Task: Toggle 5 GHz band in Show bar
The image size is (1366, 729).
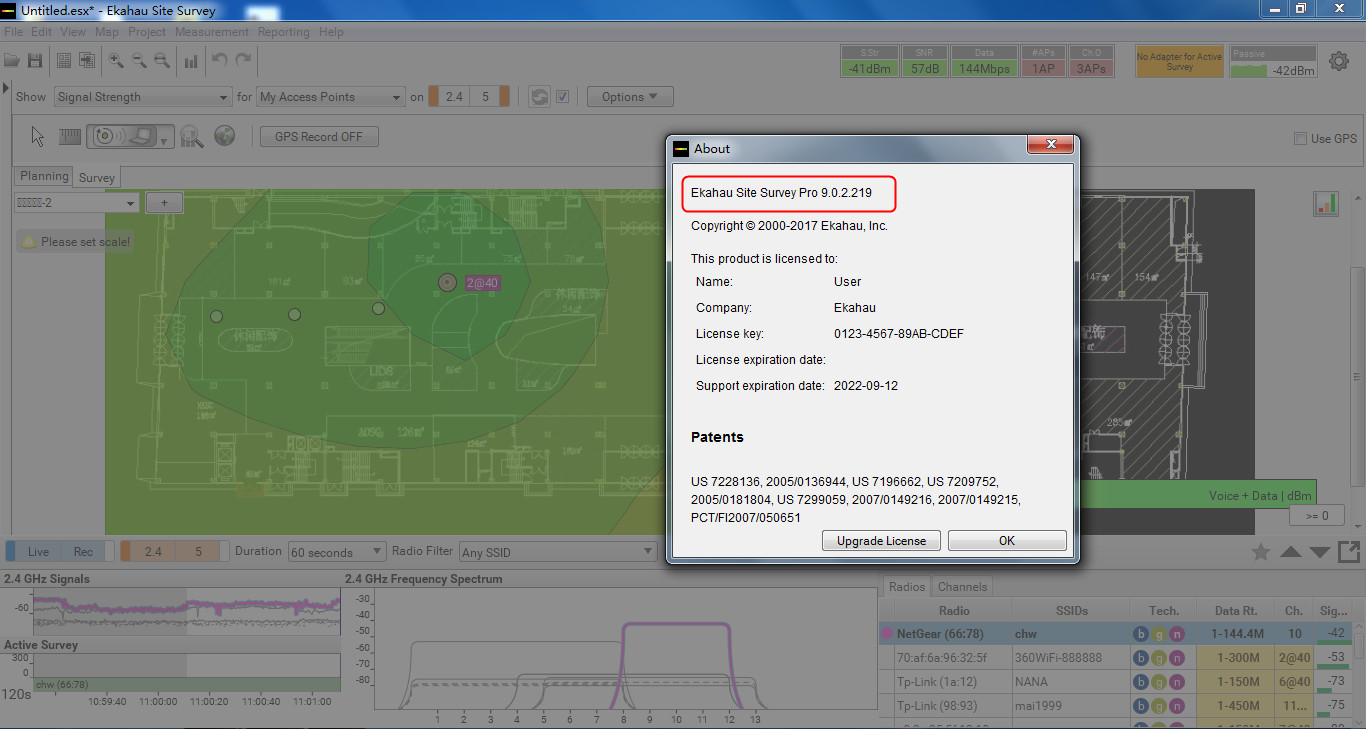Action: point(485,97)
